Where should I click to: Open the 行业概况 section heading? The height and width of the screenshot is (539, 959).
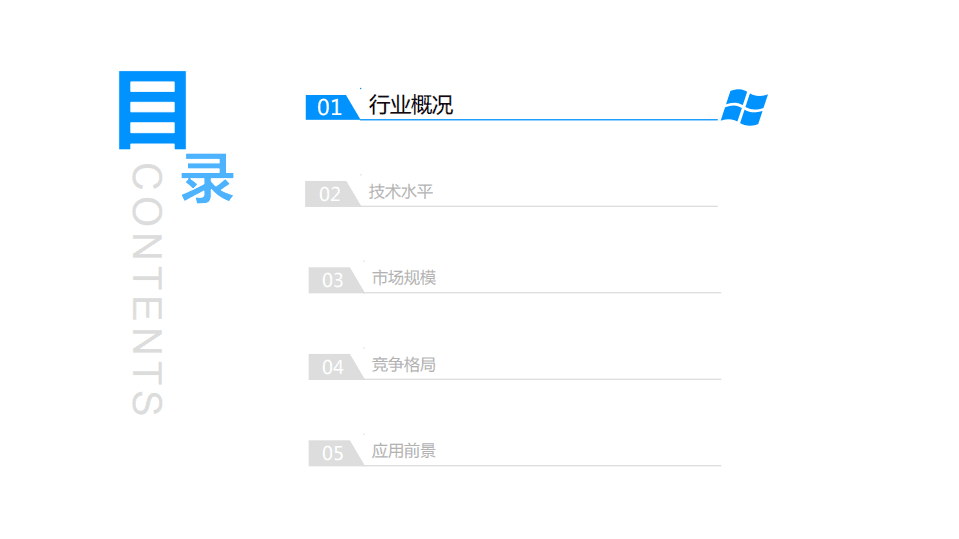click(411, 105)
